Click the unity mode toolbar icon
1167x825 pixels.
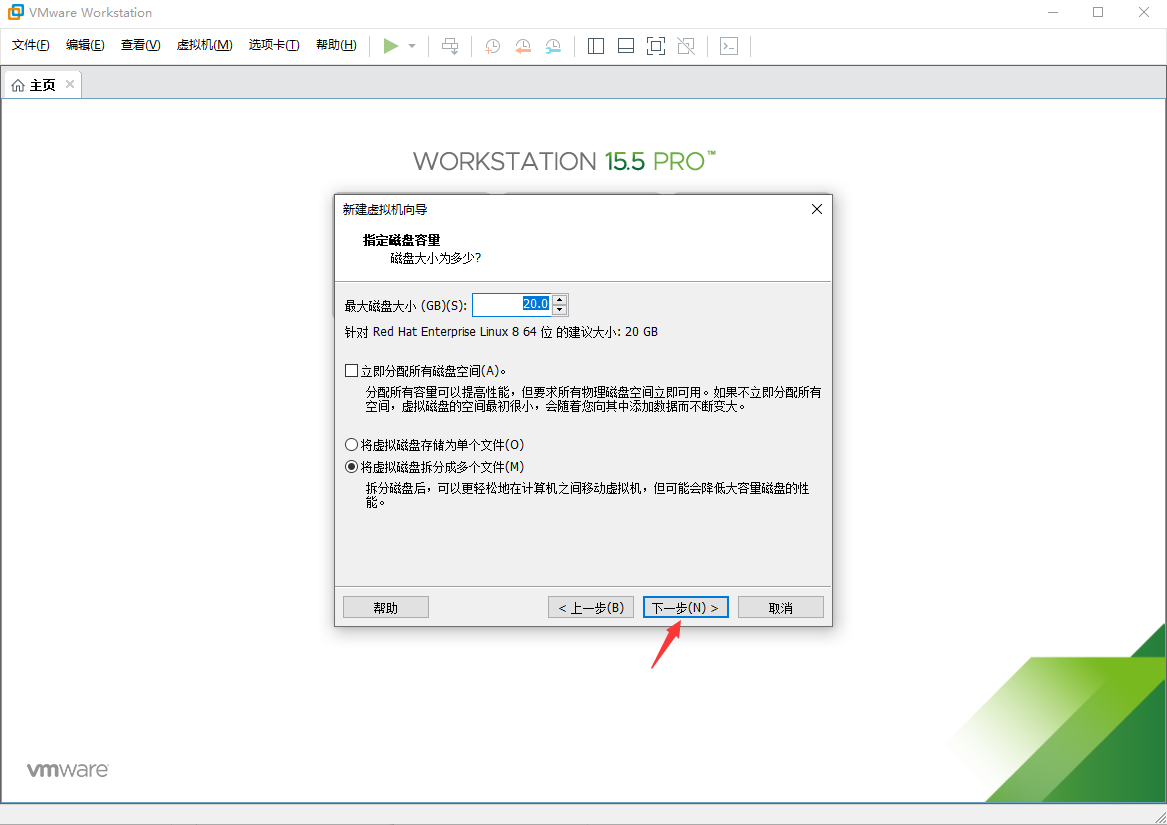click(686, 46)
